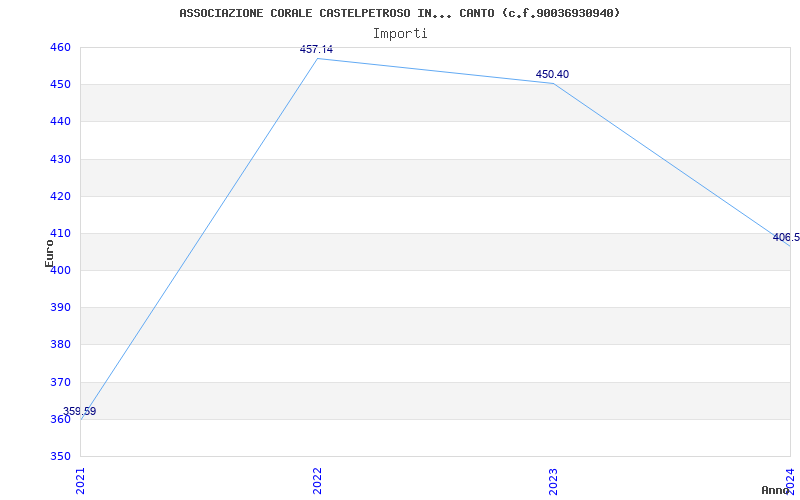The height and width of the screenshot is (500, 800).
Task: Select the 2024 x-axis year label
Action: pyautogui.click(x=790, y=481)
